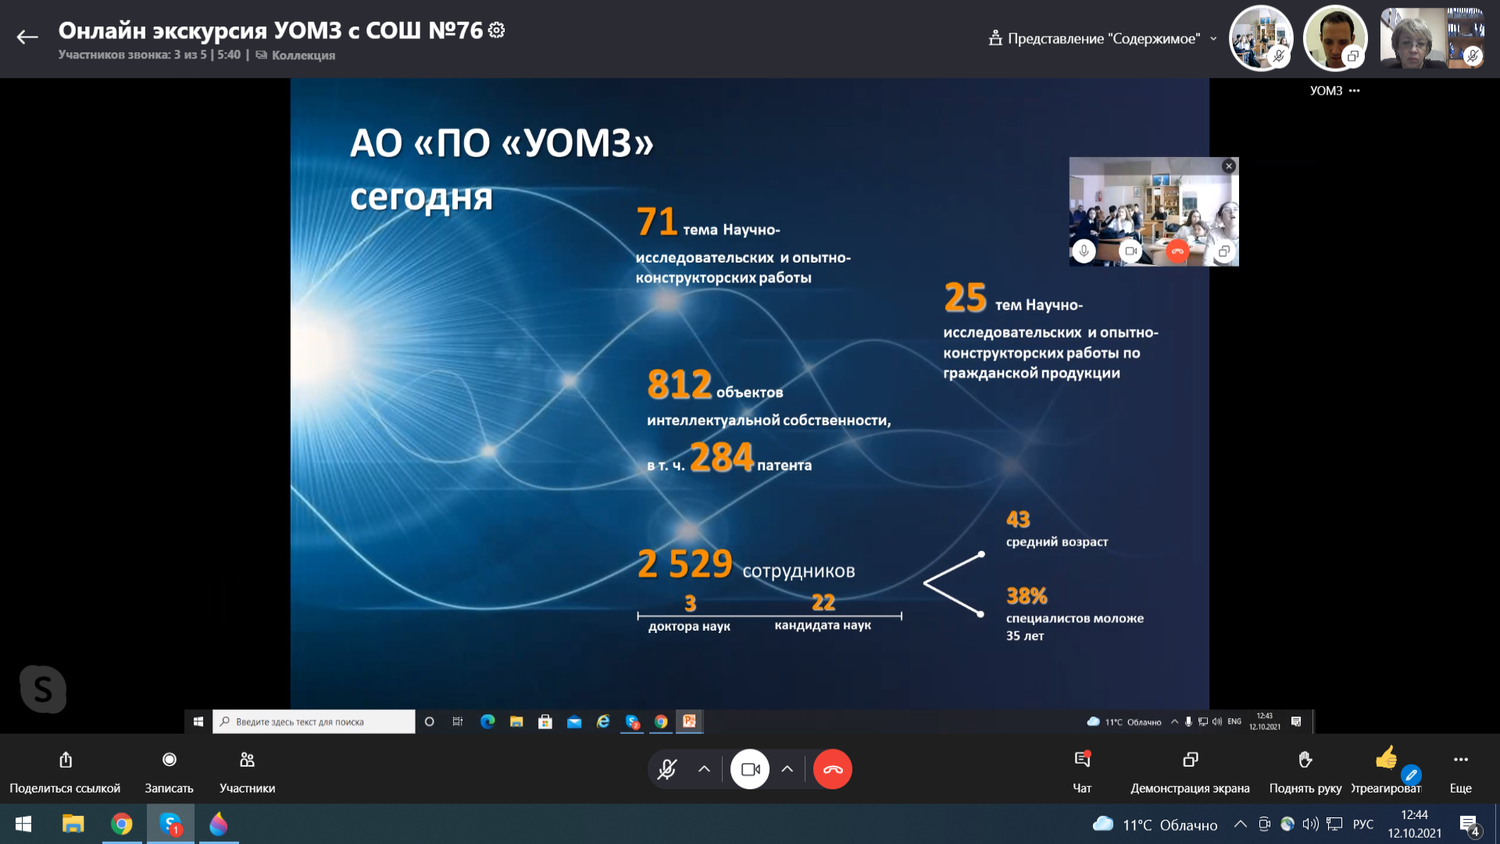Open the Участники participants list

tap(247, 773)
